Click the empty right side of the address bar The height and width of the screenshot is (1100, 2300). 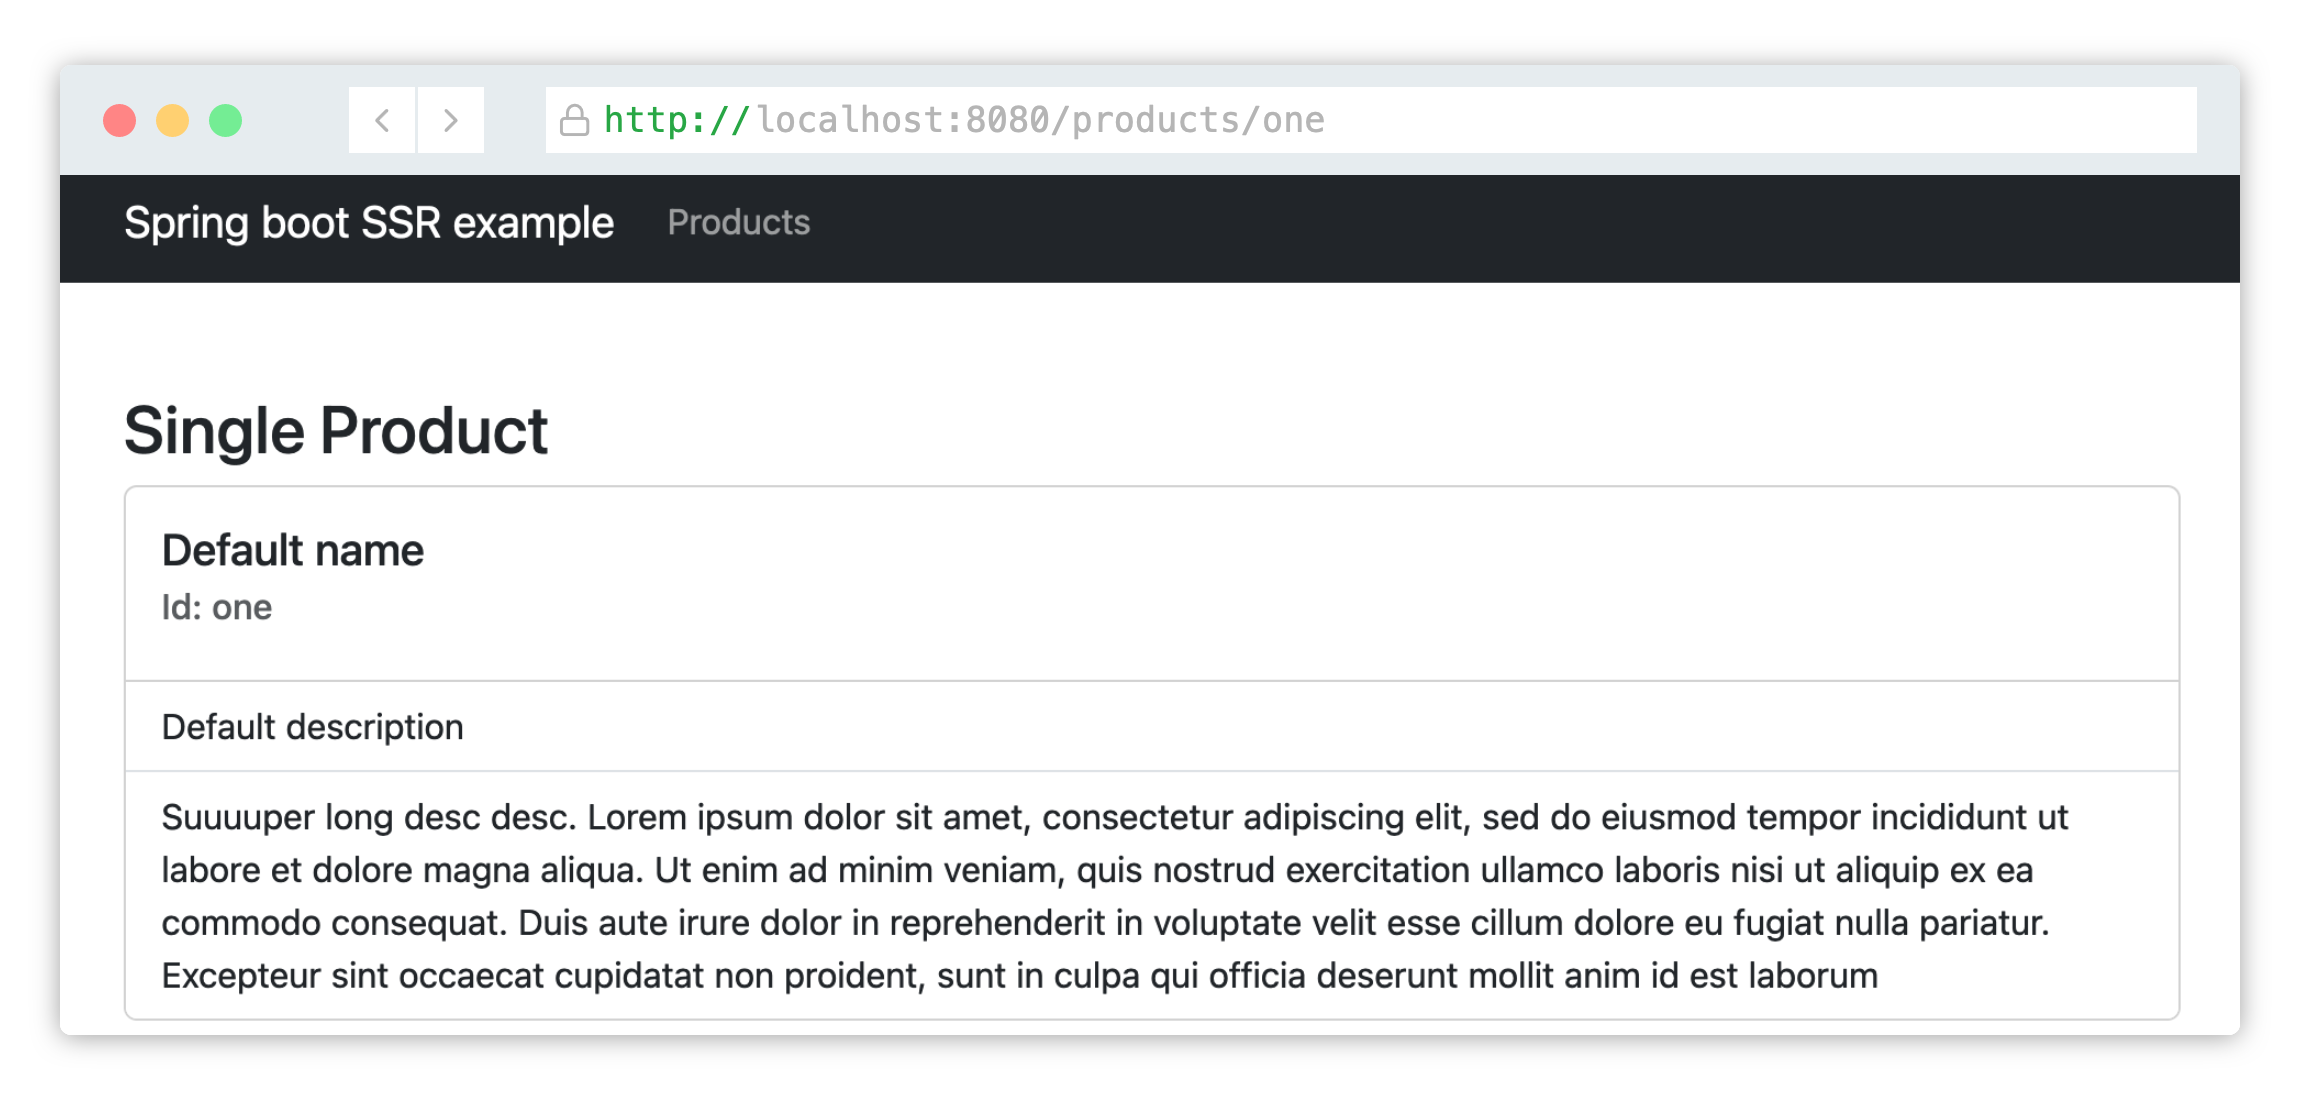[x=1760, y=120]
